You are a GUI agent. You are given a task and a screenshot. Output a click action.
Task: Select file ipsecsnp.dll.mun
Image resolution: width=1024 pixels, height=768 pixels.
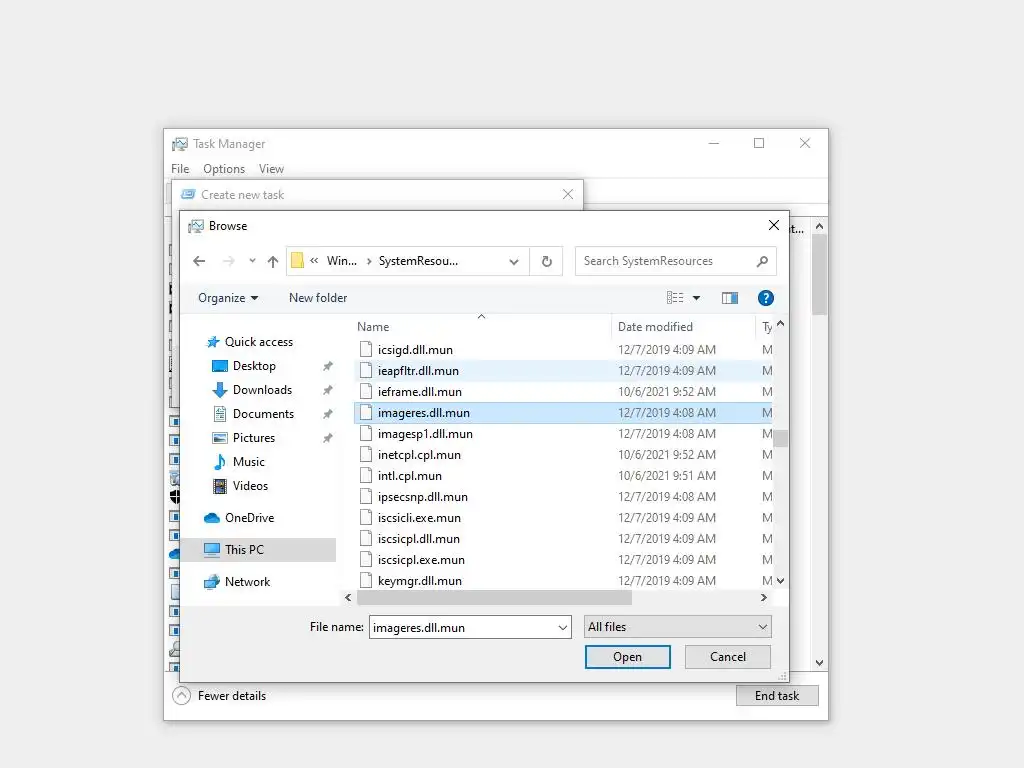pyautogui.click(x=564, y=497)
